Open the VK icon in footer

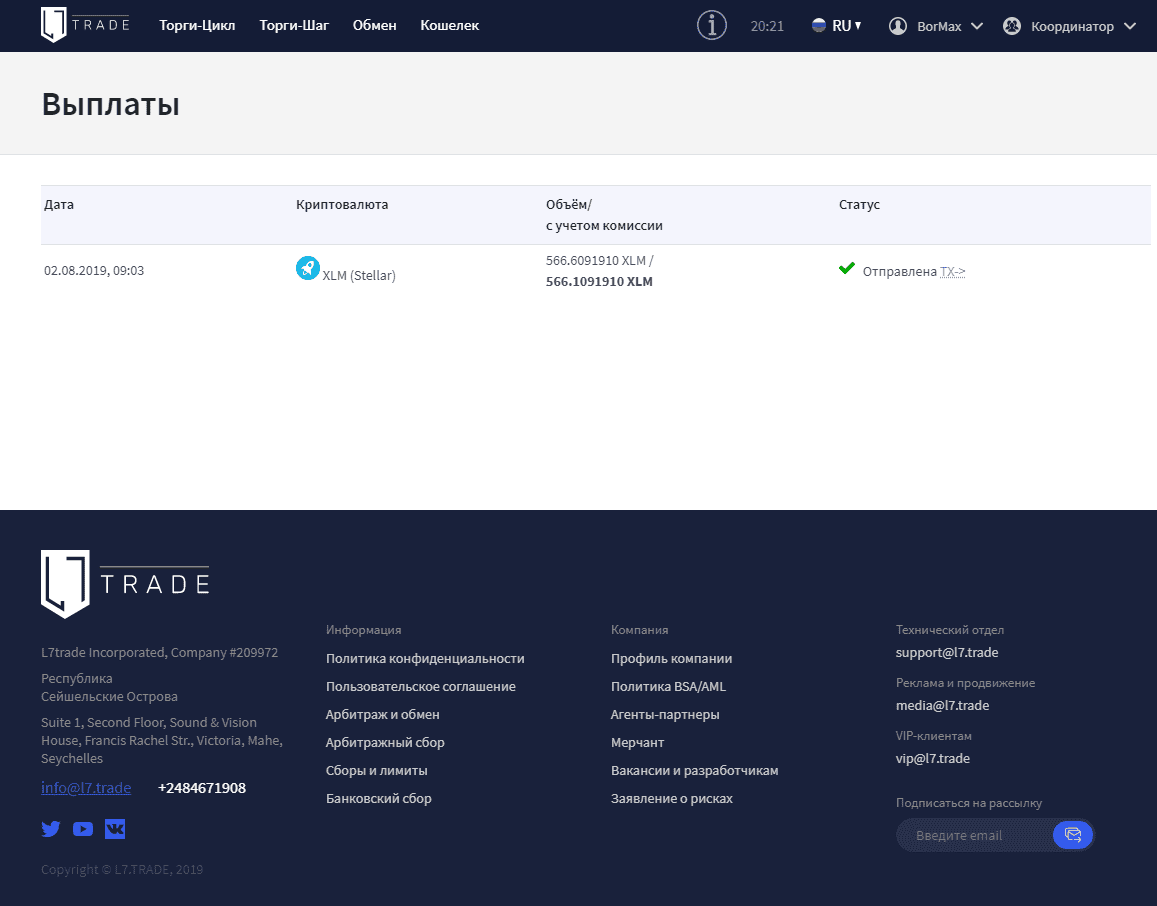pos(115,829)
